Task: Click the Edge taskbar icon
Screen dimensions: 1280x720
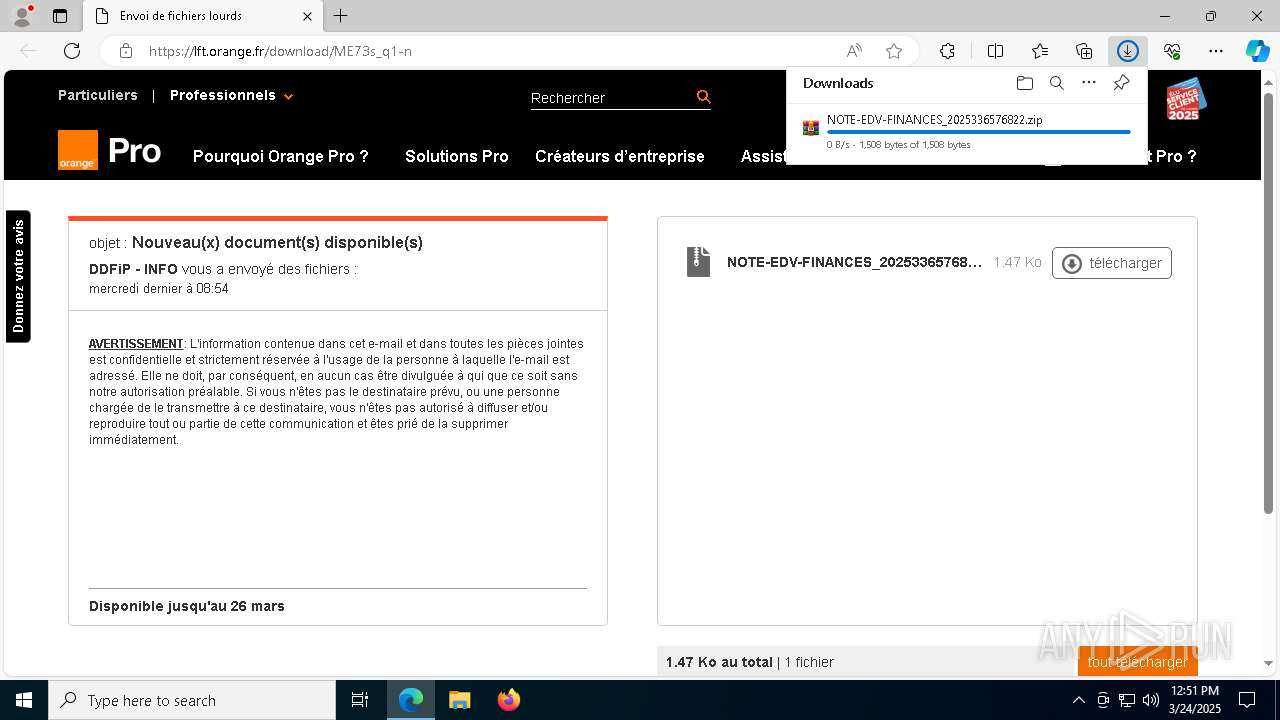Action: 411,700
